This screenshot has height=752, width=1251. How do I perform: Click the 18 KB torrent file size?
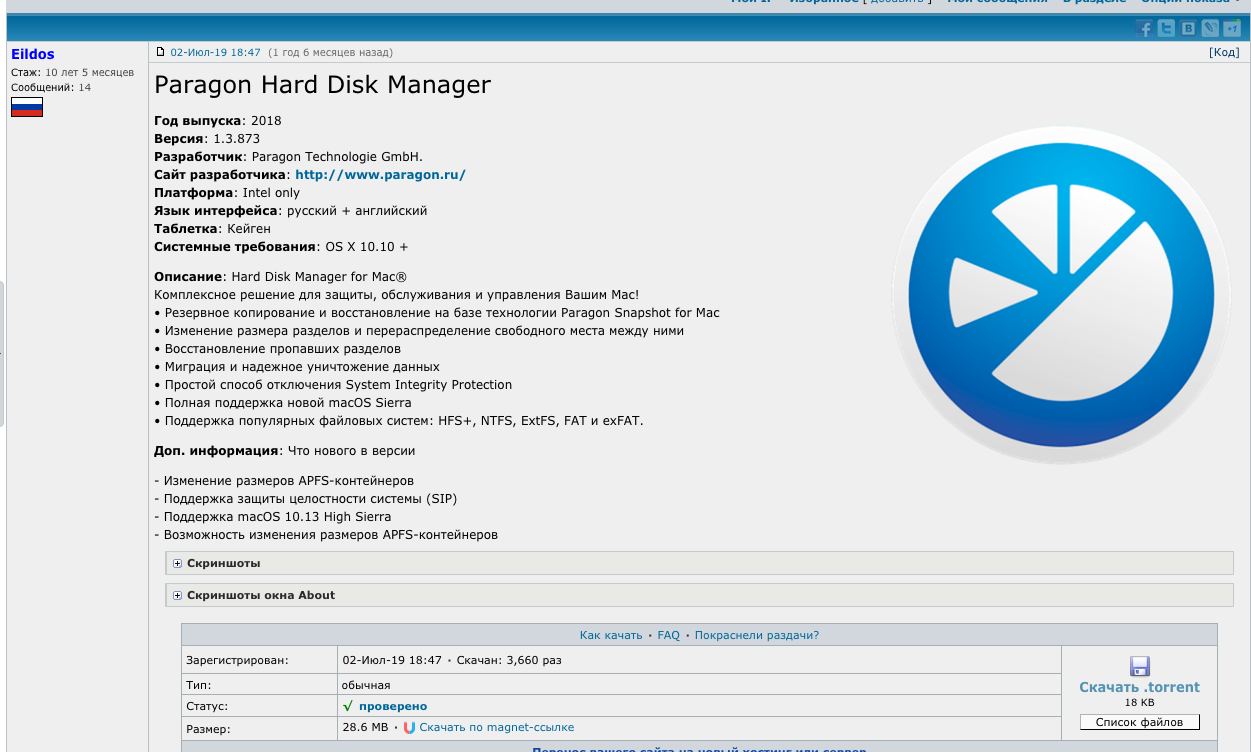[1139, 703]
